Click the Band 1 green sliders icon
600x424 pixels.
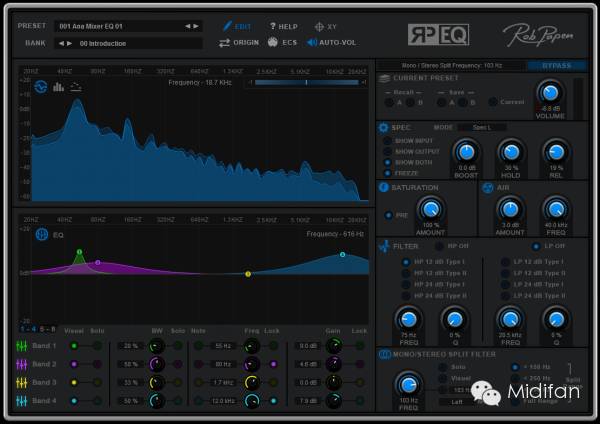point(22,346)
